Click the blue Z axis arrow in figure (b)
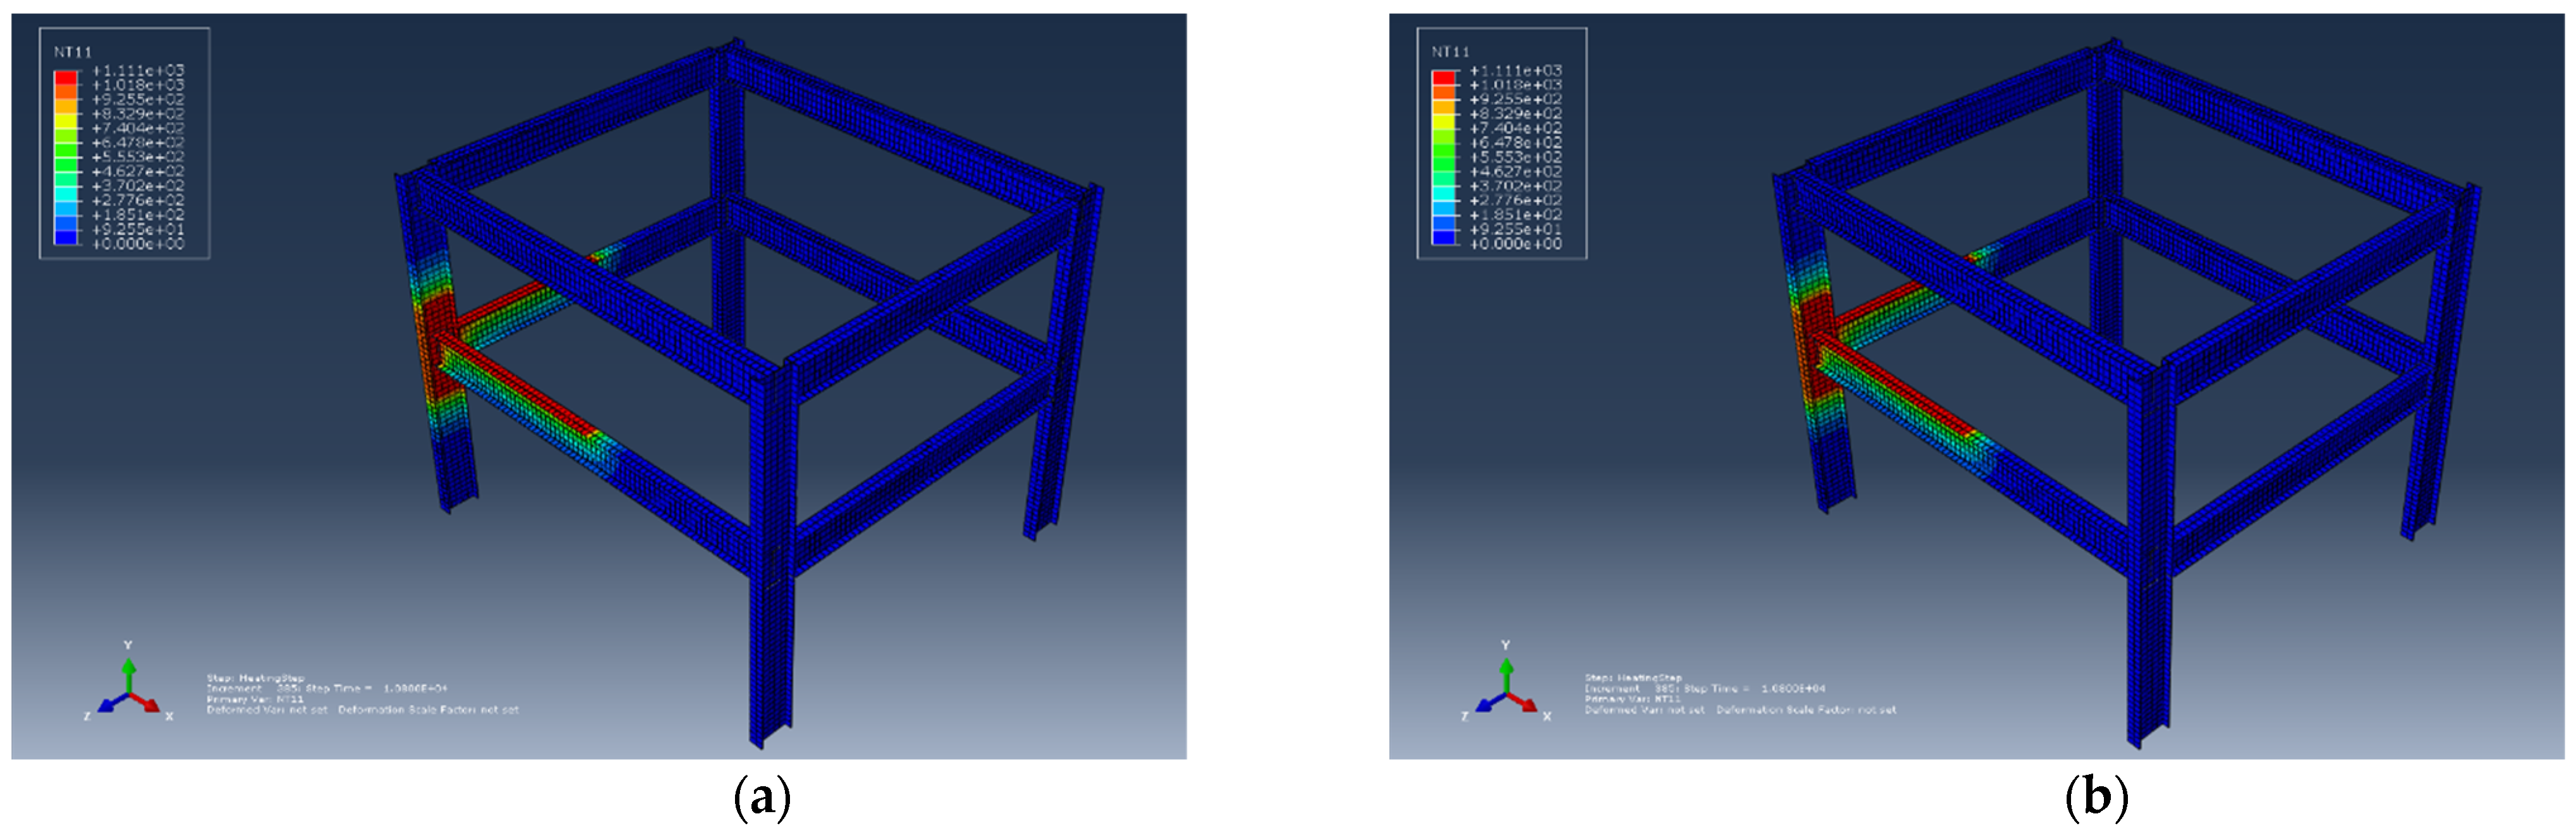This screenshot has width=2576, height=833. [x=1486, y=705]
